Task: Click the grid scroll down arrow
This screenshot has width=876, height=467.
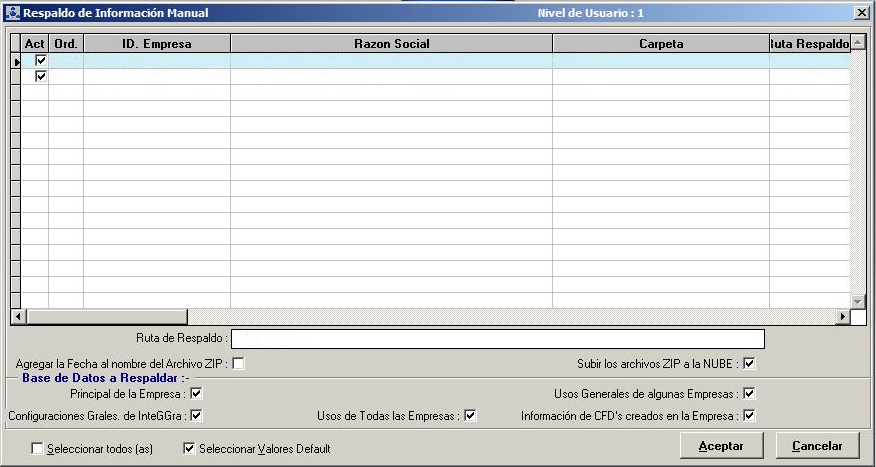Action: tap(857, 301)
